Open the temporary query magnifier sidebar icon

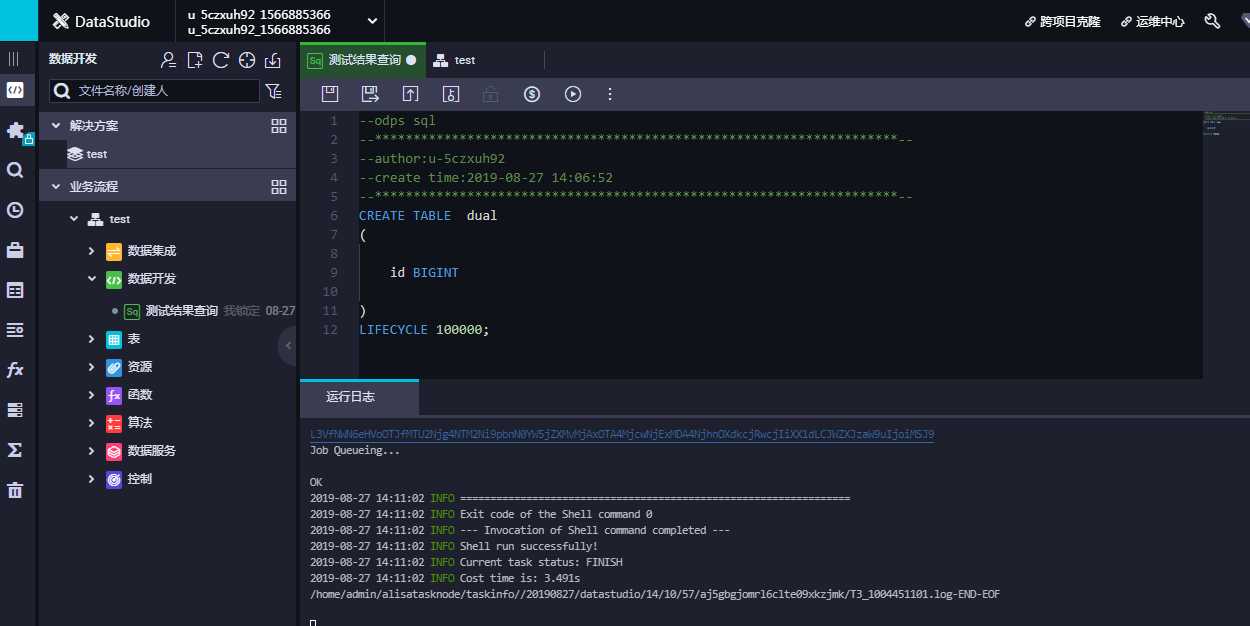tap(15, 170)
